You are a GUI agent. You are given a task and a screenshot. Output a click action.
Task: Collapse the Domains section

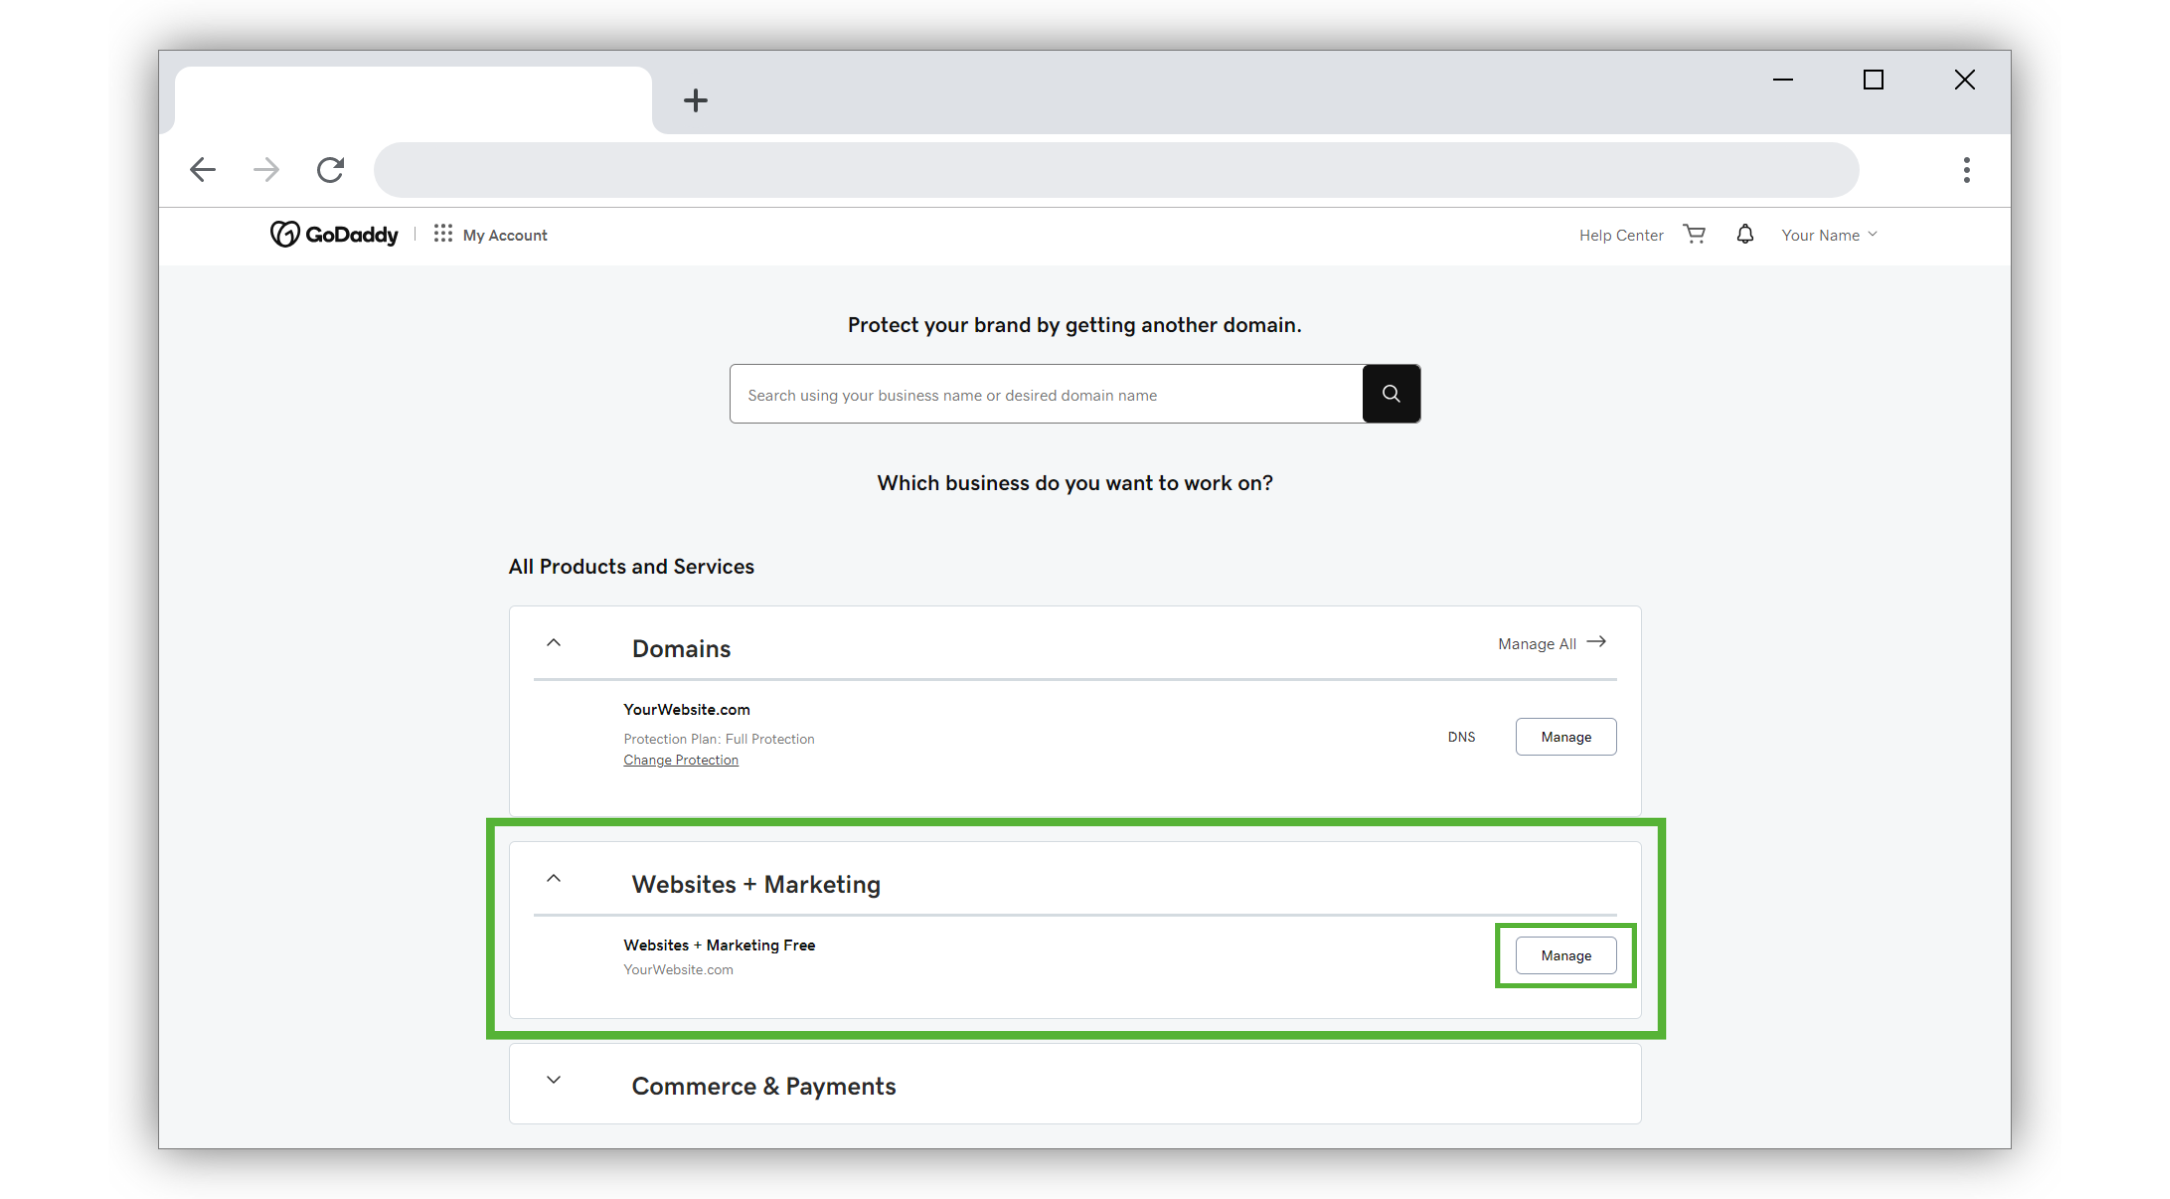pos(554,643)
